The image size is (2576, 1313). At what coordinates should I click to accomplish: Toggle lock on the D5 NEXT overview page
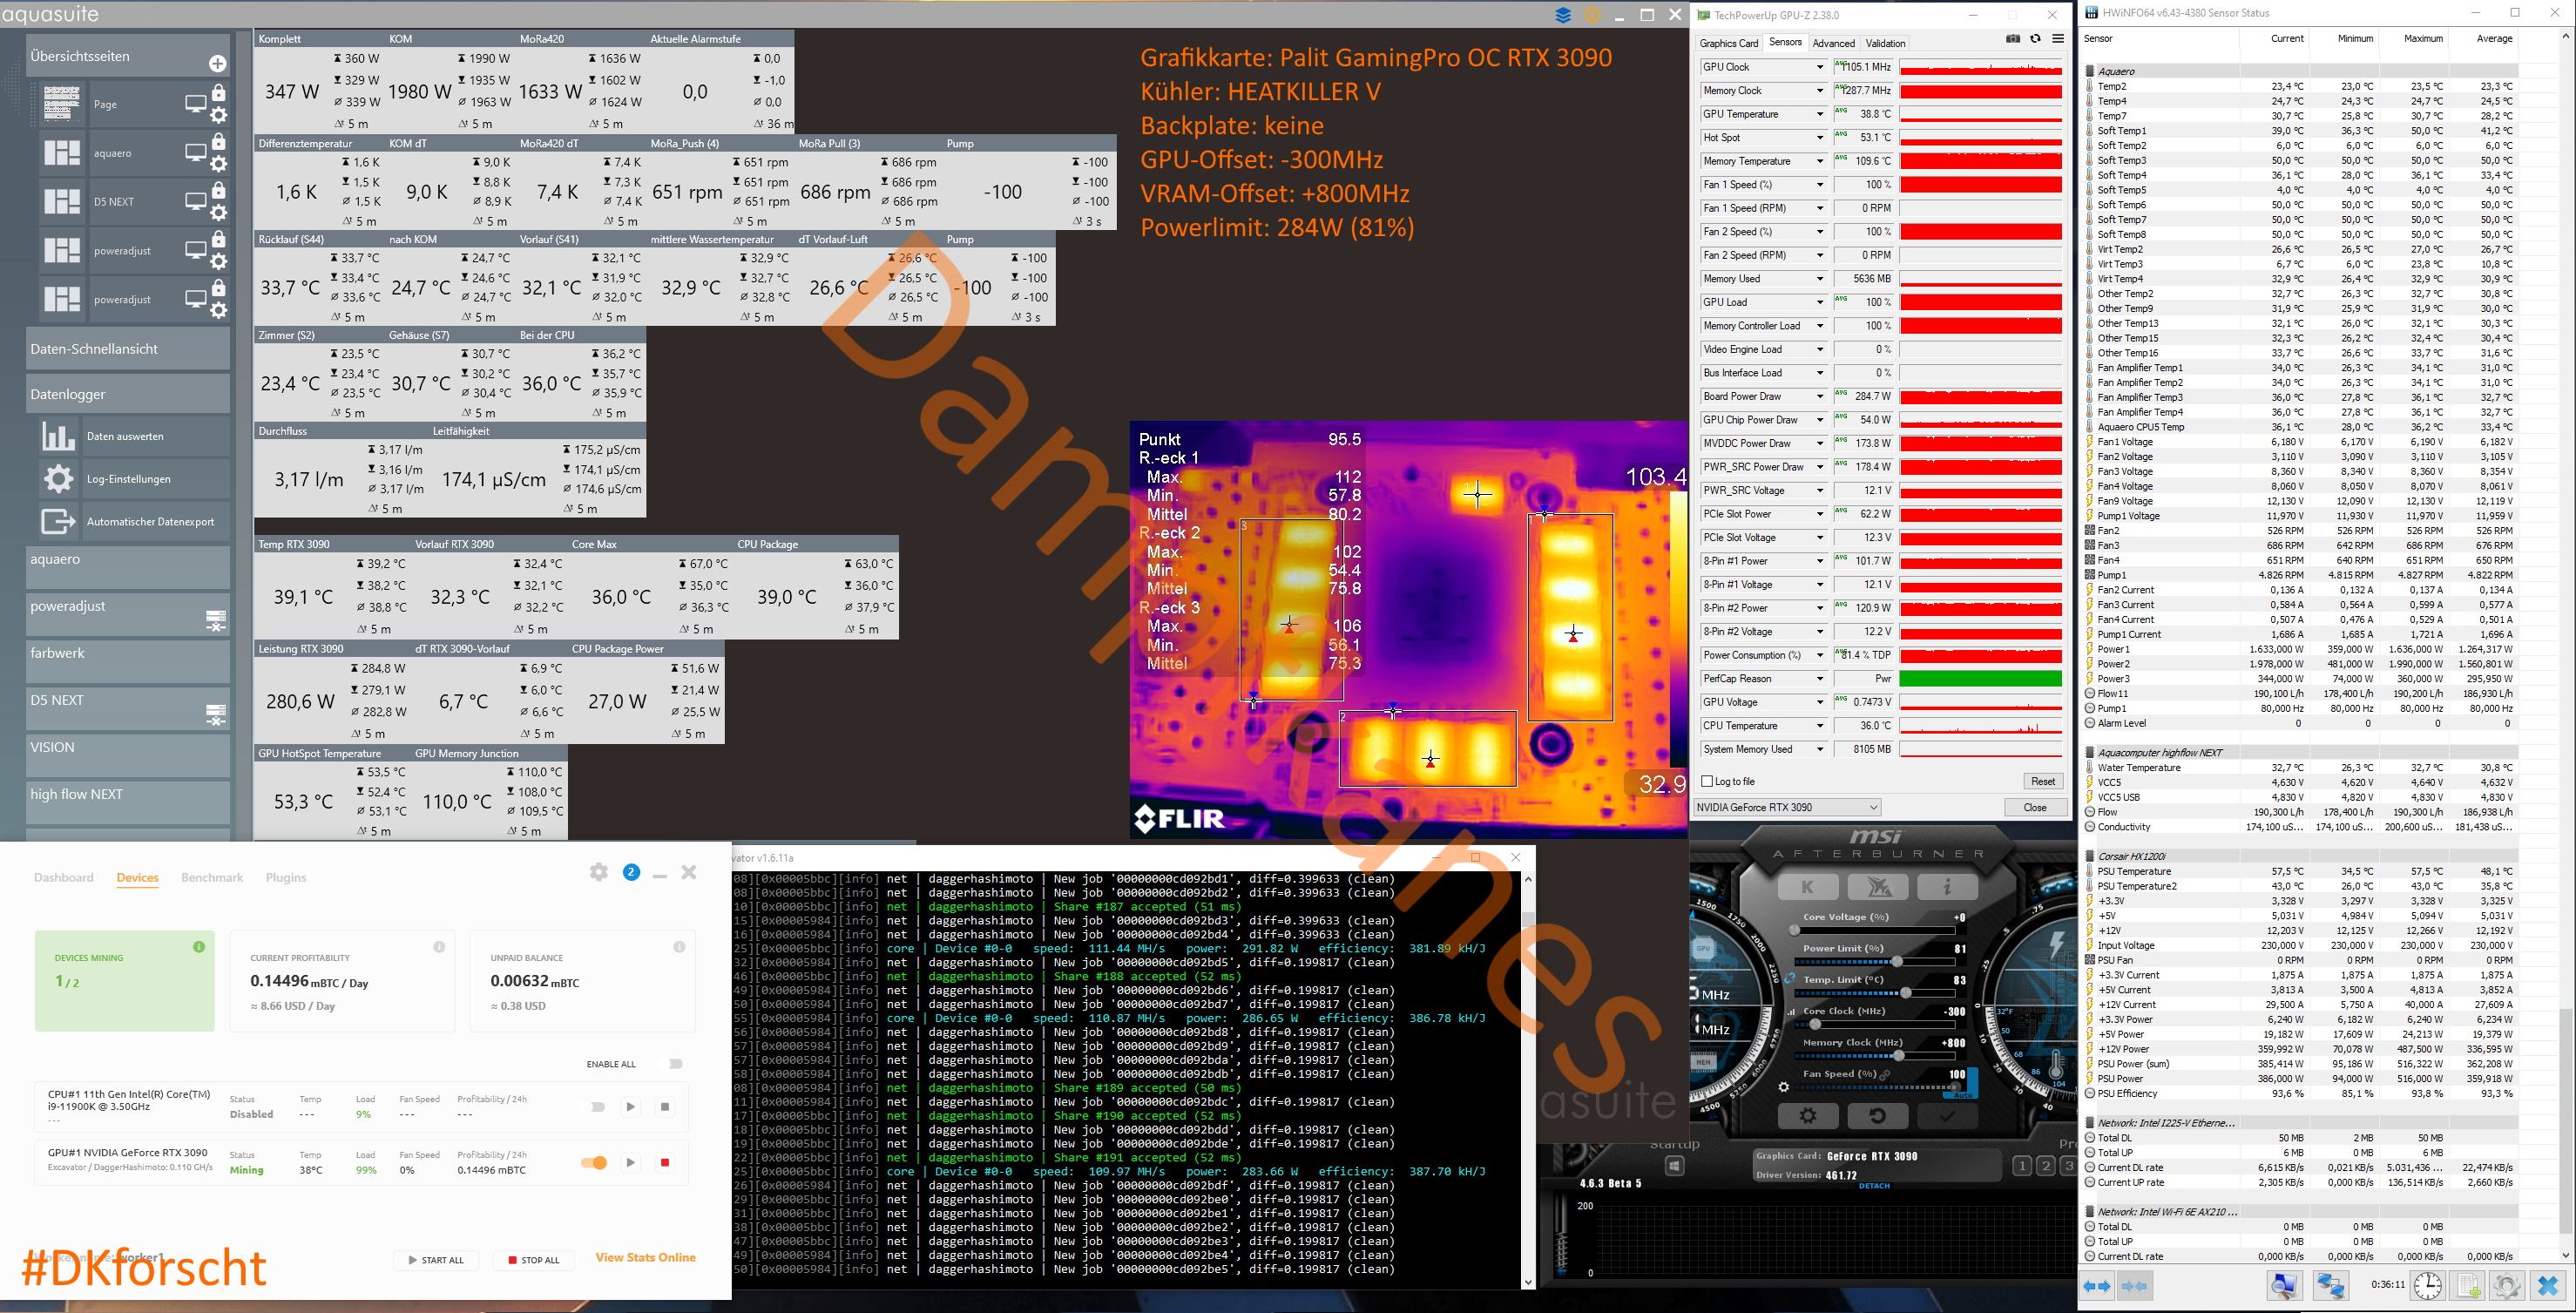219,191
